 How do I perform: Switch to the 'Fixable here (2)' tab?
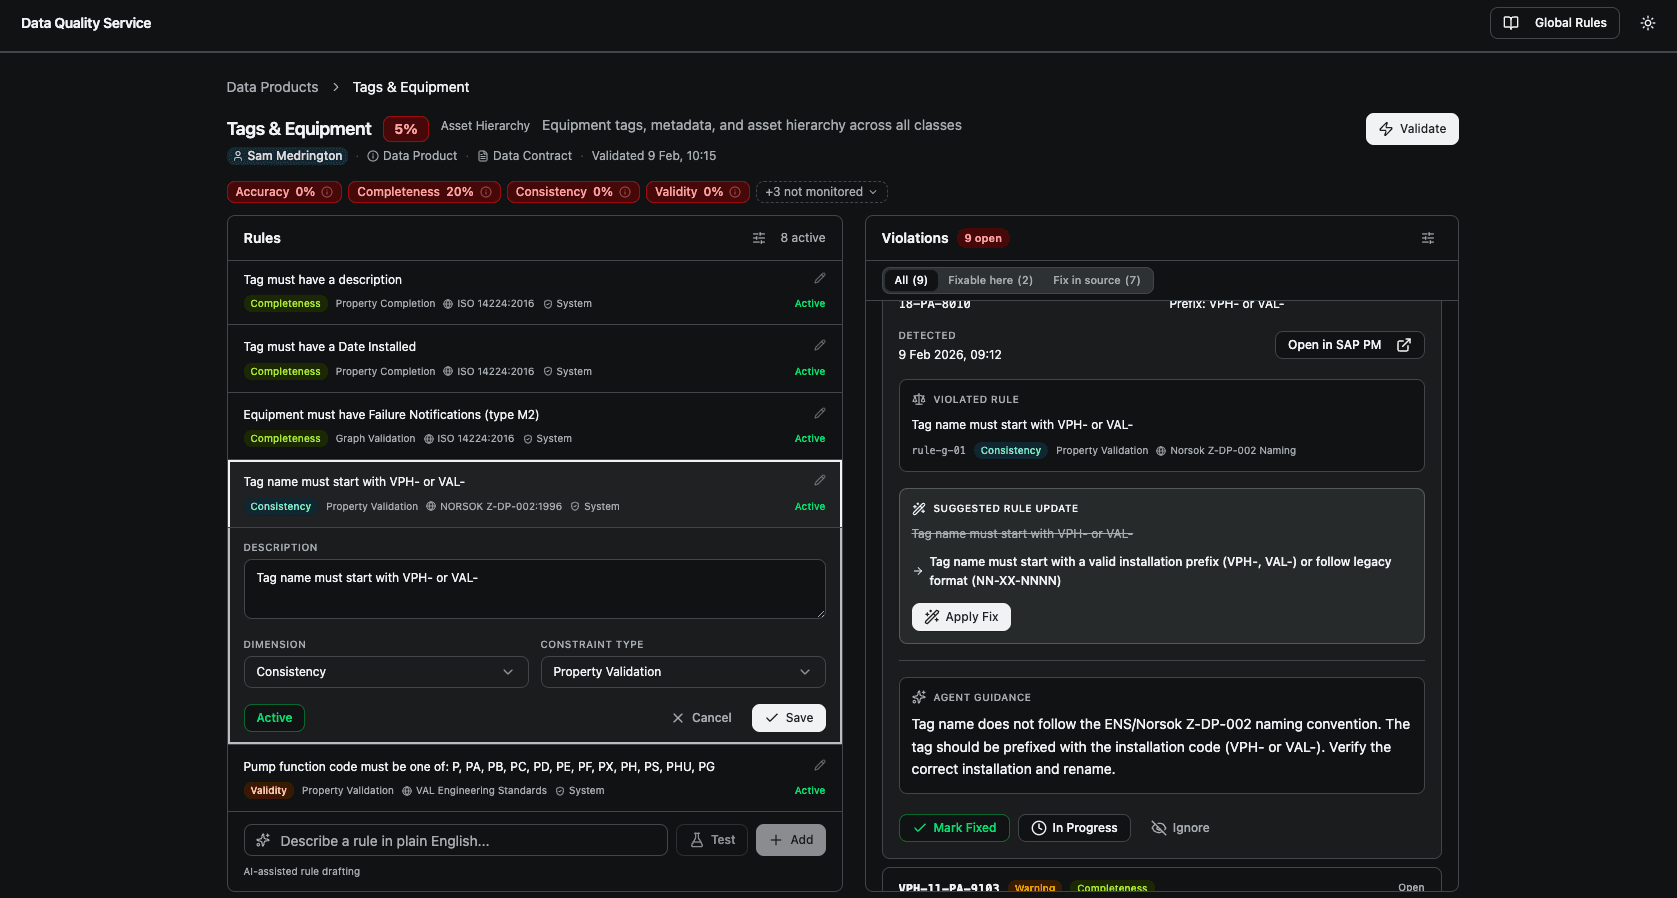(x=990, y=280)
